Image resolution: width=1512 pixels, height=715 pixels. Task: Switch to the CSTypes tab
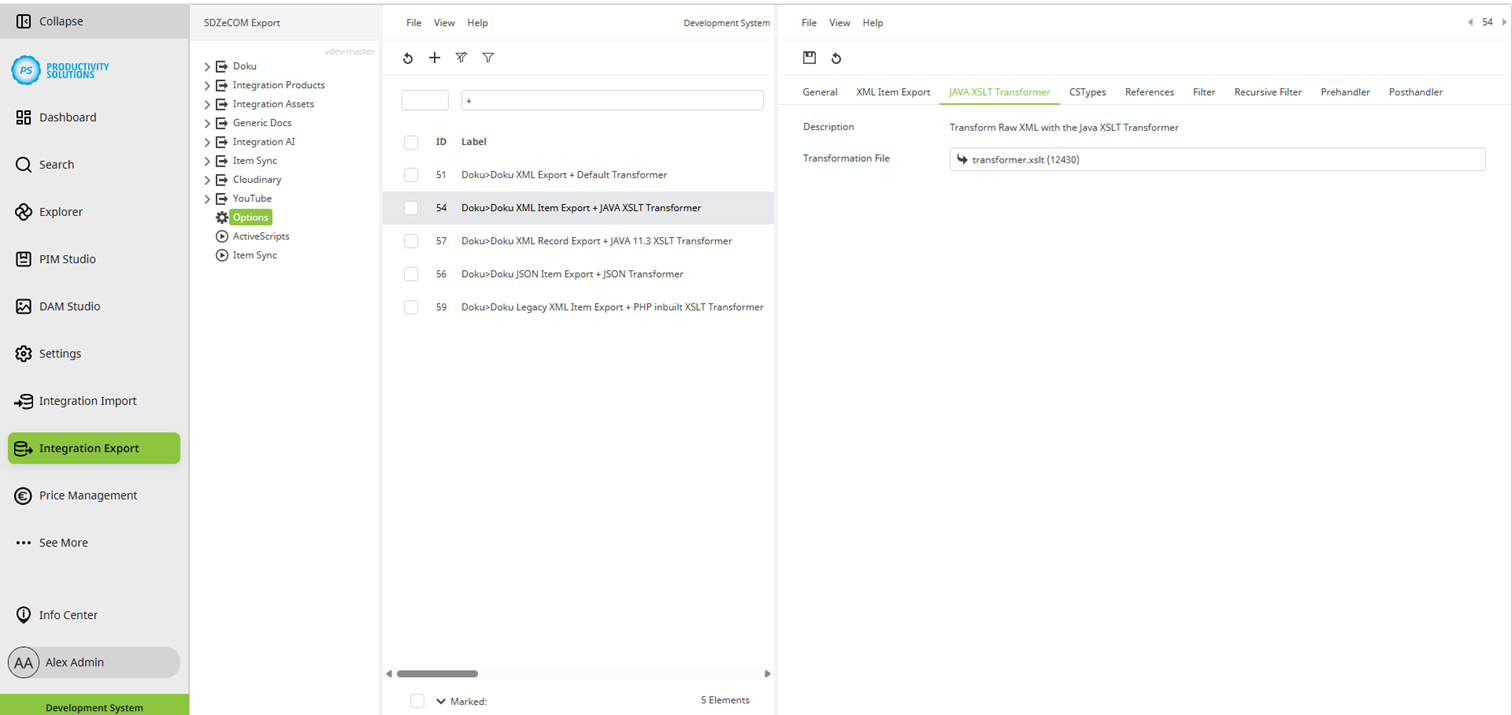point(1087,91)
